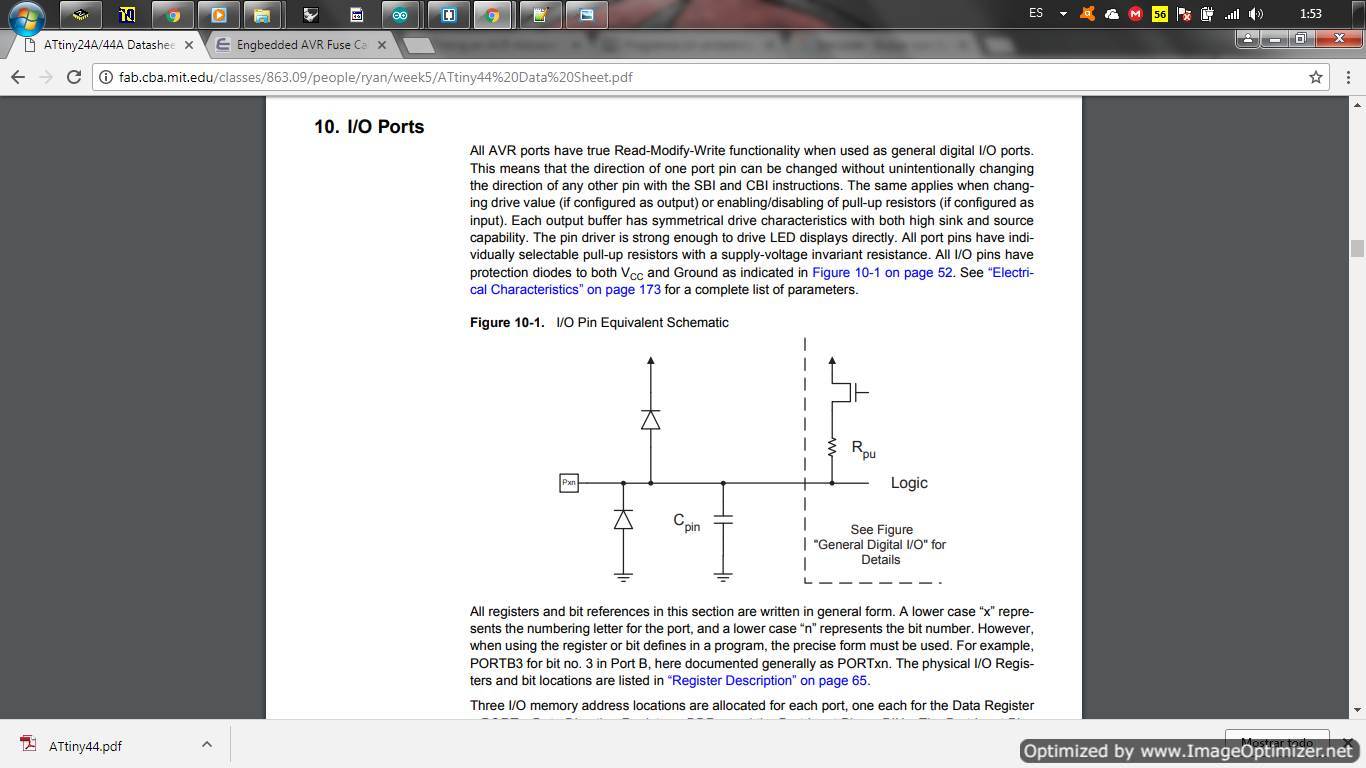The height and width of the screenshot is (768, 1366).
Task: Click the PDF scrollbar up arrow
Action: pyautogui.click(x=1357, y=104)
